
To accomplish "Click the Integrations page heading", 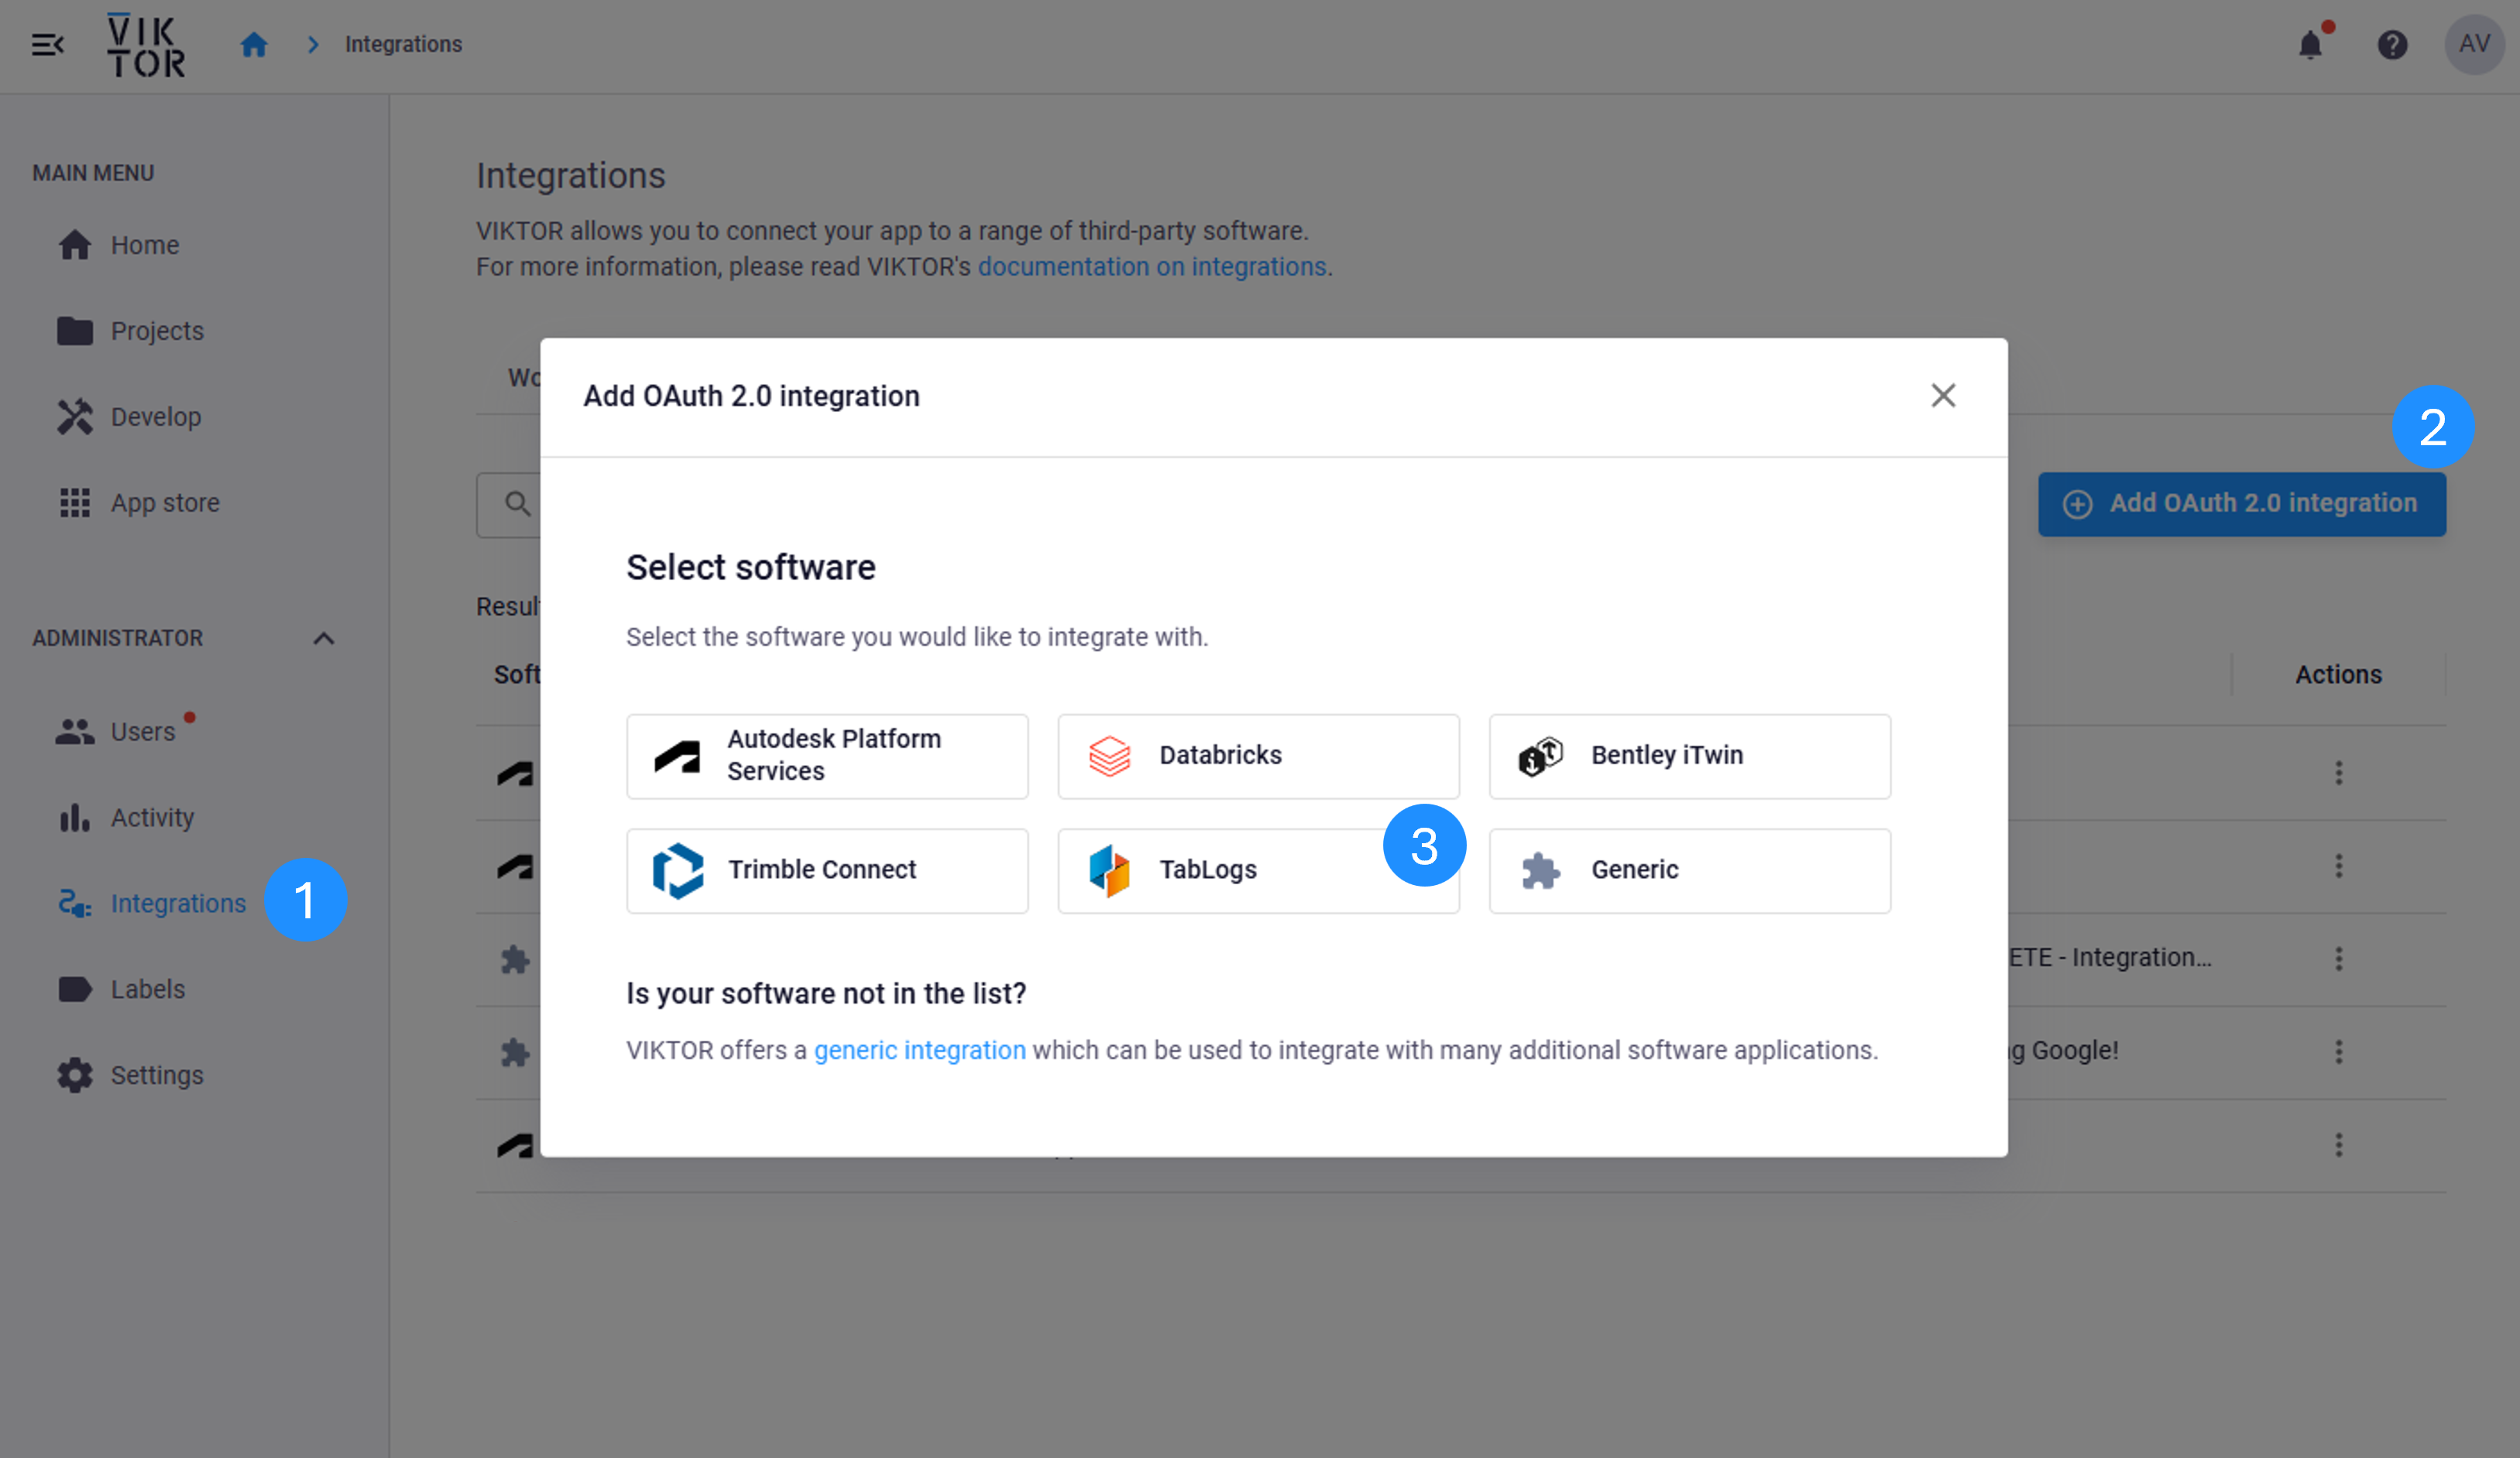I will 571,176.
